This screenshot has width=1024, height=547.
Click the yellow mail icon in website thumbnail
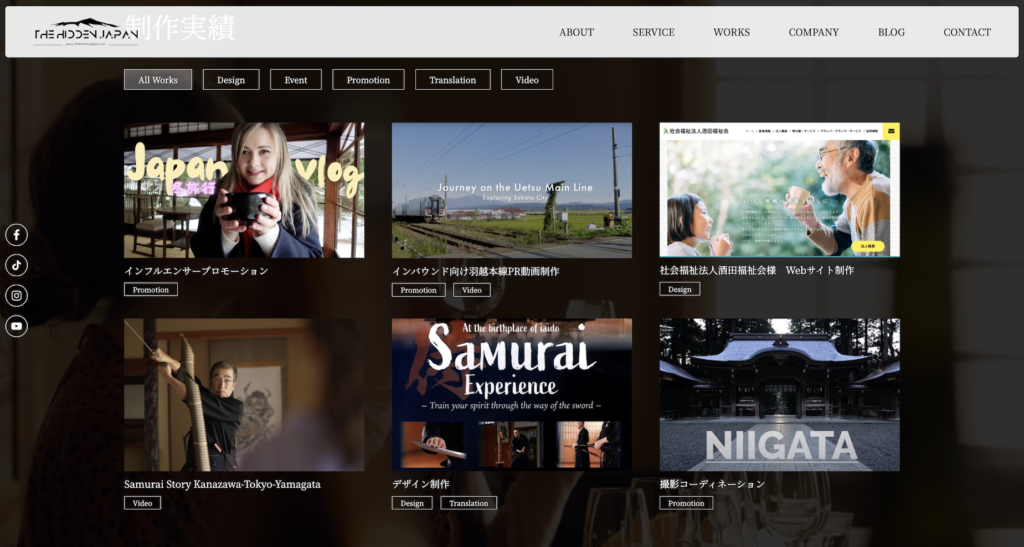(x=891, y=131)
